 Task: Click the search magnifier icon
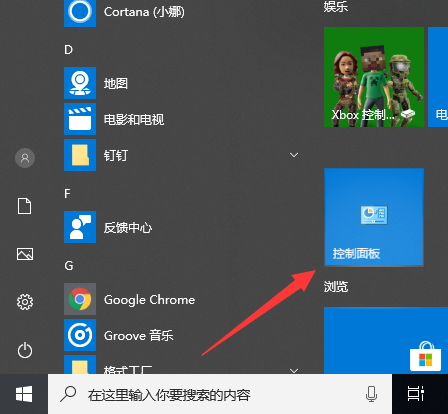tap(68, 394)
